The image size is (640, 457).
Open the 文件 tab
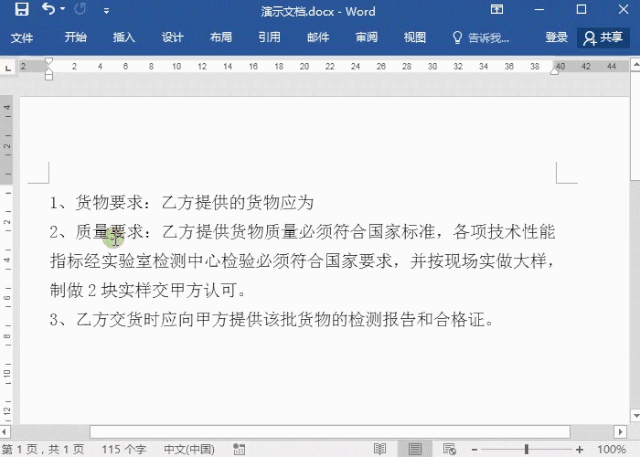point(22,38)
